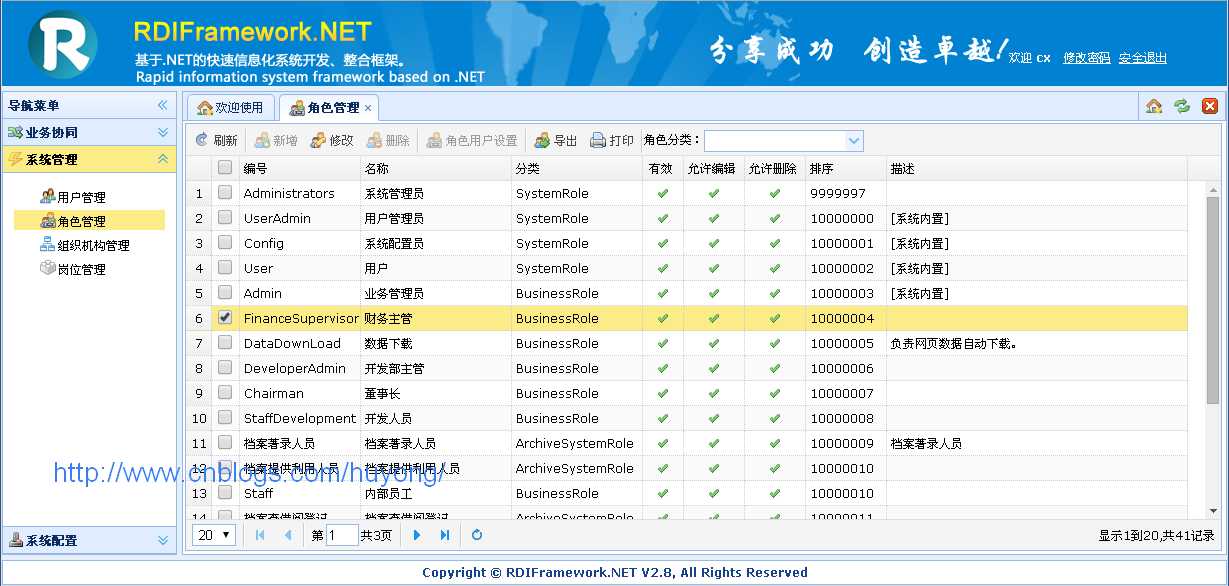This screenshot has height=586, width=1229.
Task: Click the 名称 column header
Action: click(x=435, y=168)
